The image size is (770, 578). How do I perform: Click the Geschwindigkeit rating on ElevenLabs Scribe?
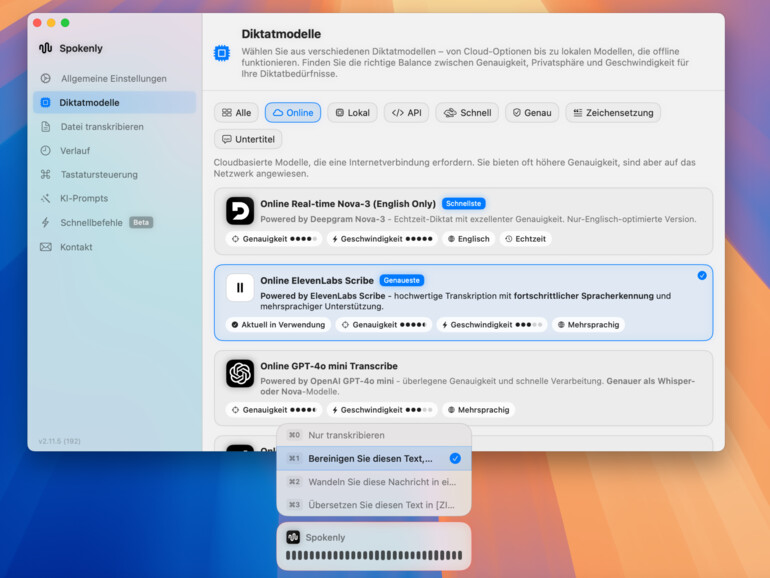[x=492, y=325]
